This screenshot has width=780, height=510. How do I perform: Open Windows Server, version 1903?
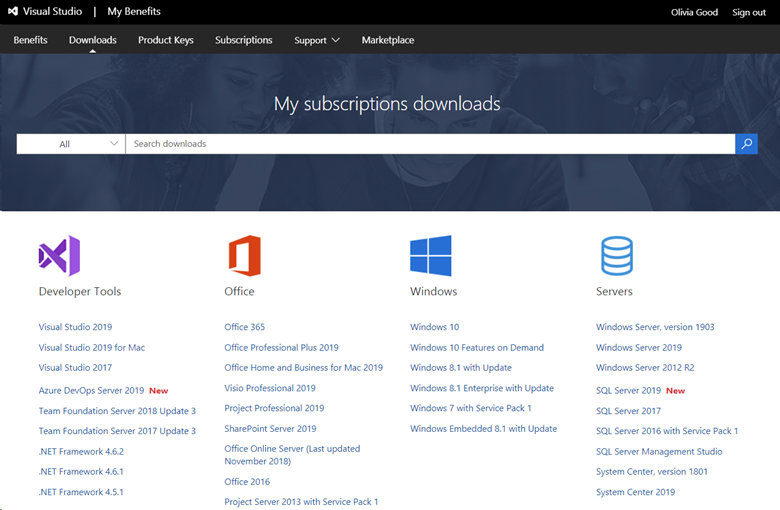pyautogui.click(x=655, y=327)
